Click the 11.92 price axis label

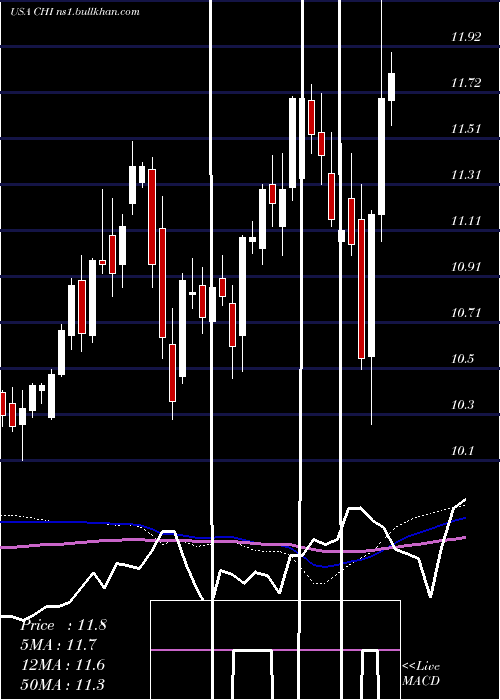[x=466, y=37]
